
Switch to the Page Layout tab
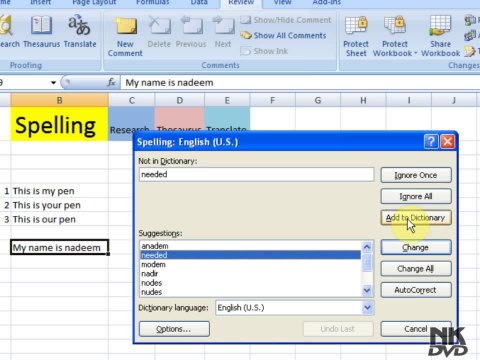[x=94, y=3]
